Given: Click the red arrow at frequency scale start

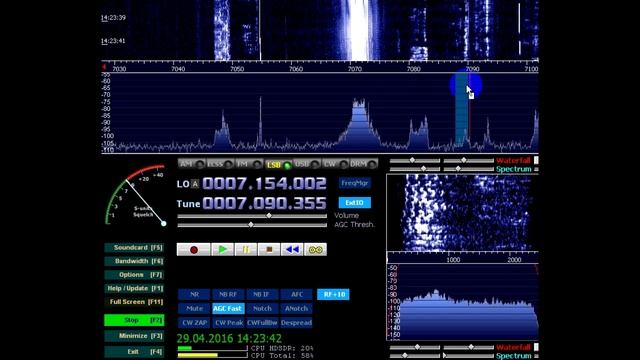Looking at the screenshot, I should [x=104, y=66].
